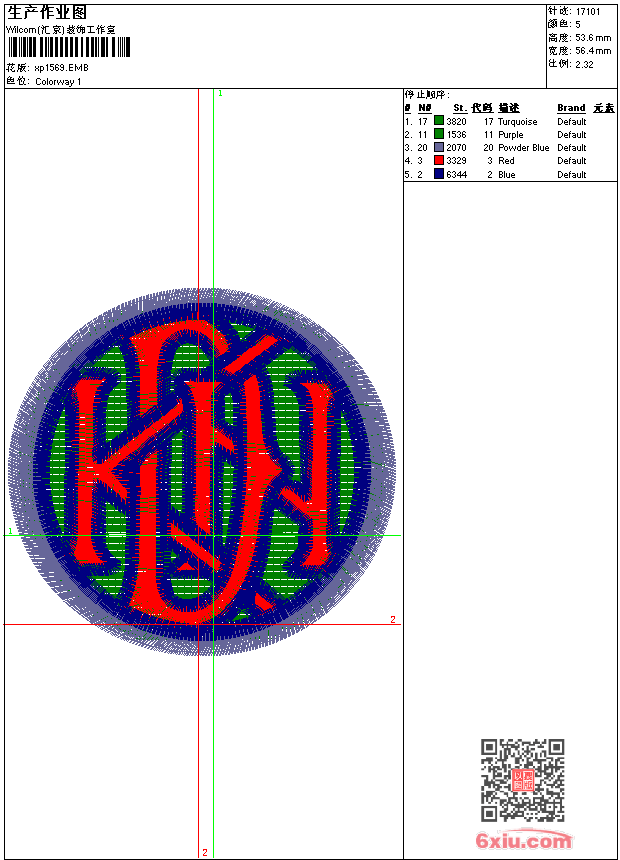620x860 pixels.
Task: Click Default brand in Turquoise row
Action: (572, 122)
